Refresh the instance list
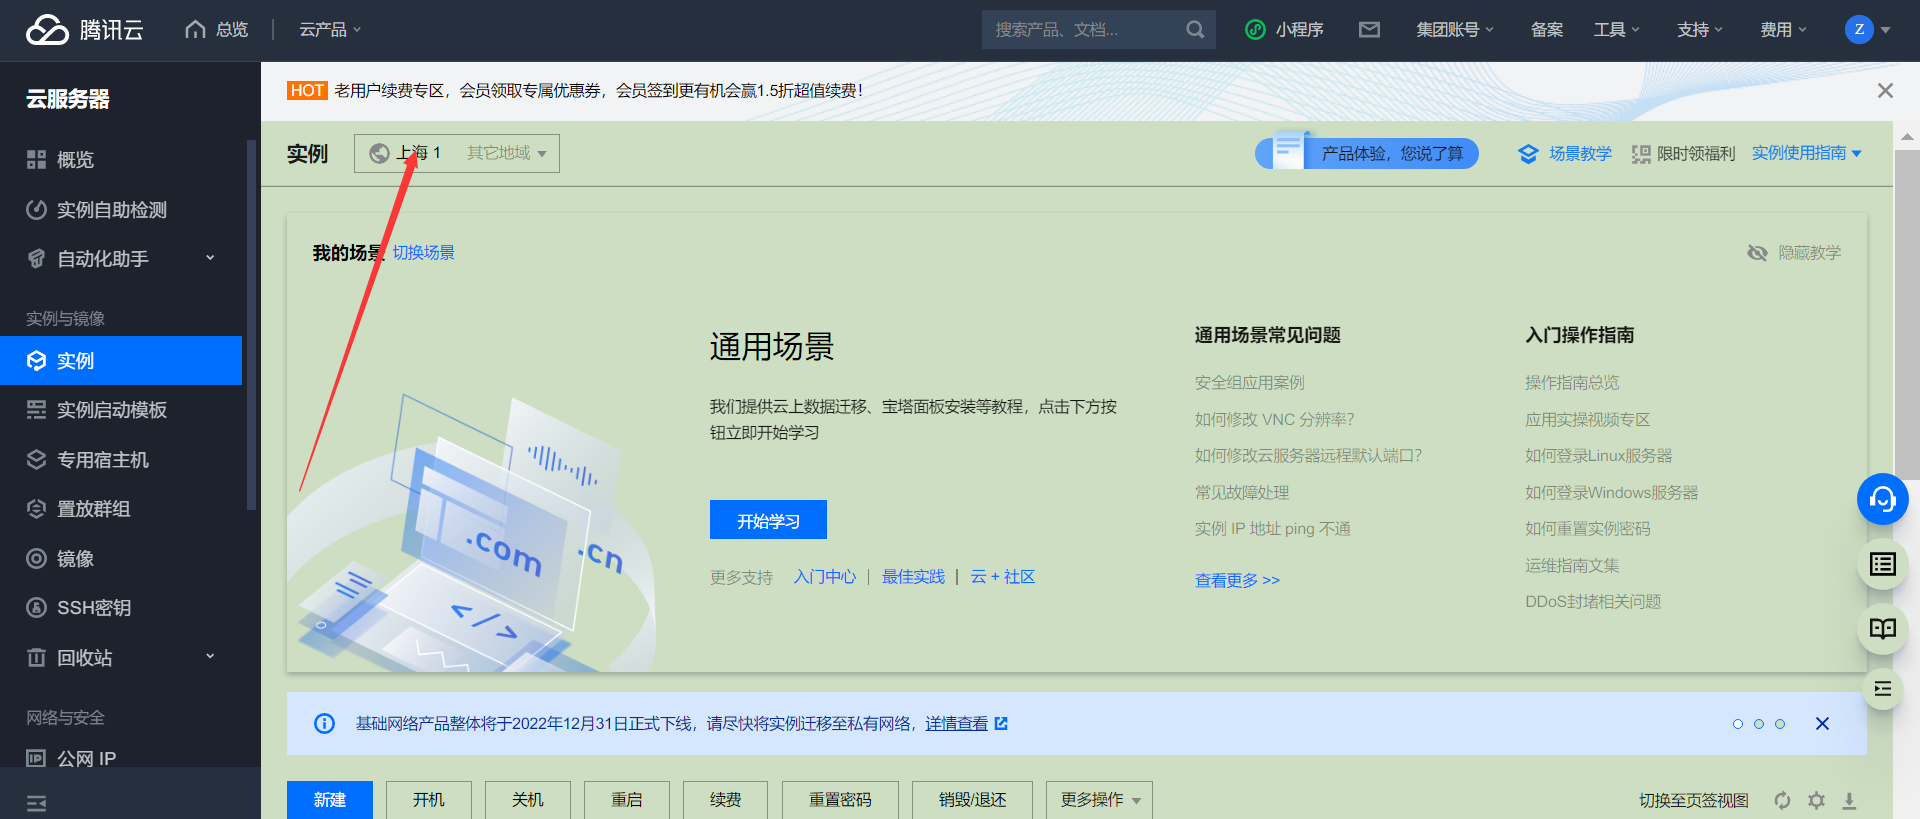This screenshot has height=819, width=1920. (1782, 800)
